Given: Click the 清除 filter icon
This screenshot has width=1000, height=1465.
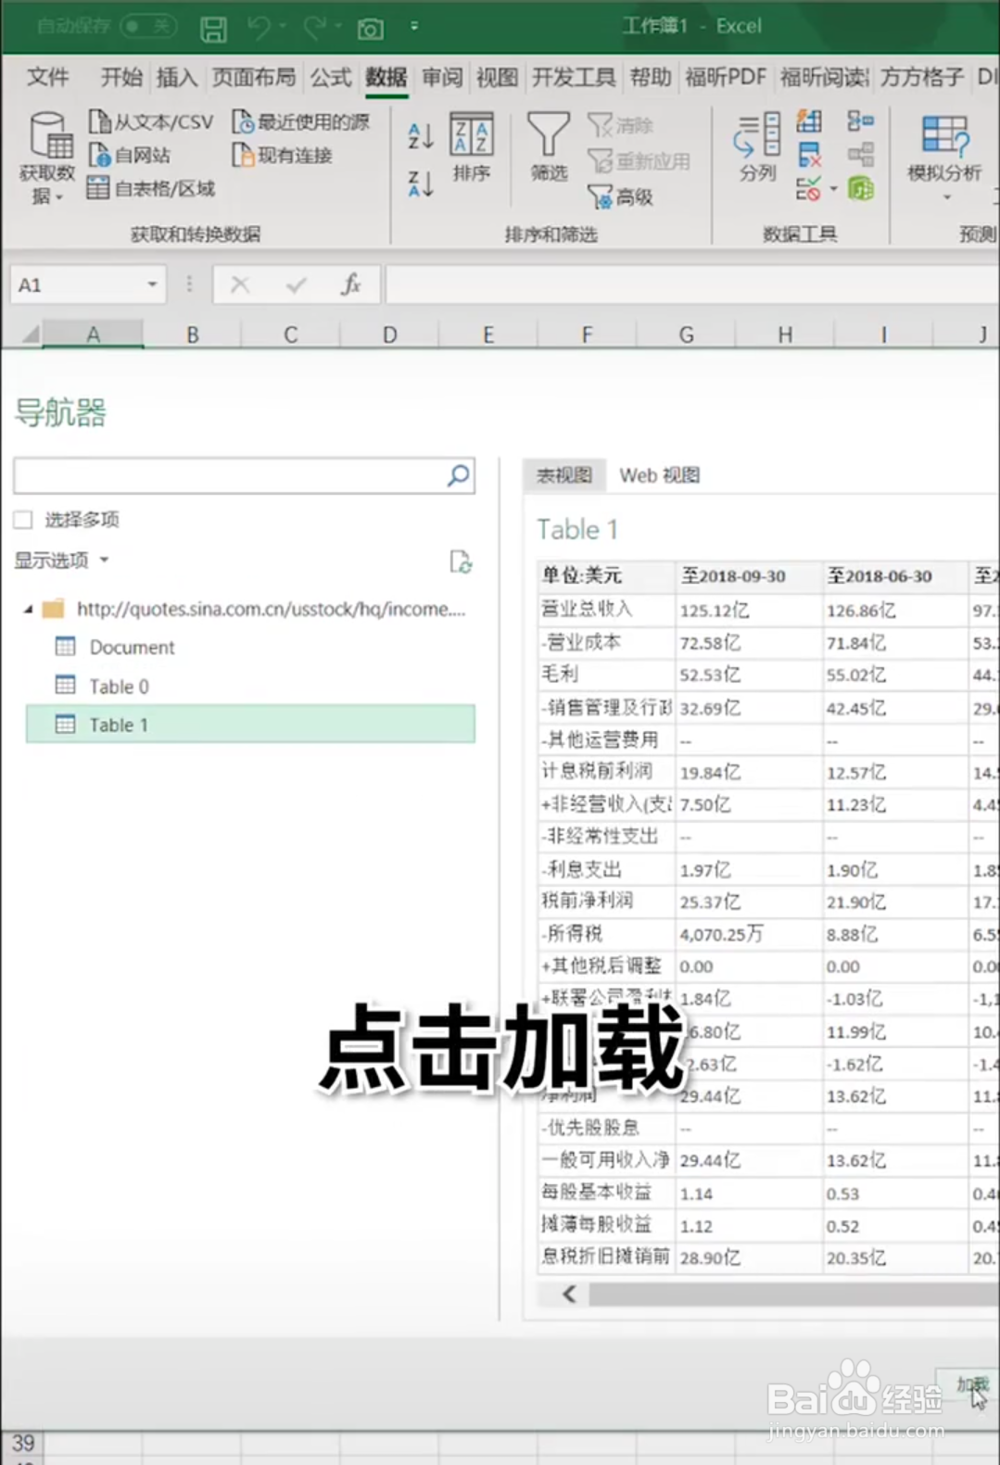Looking at the screenshot, I should coord(620,125).
